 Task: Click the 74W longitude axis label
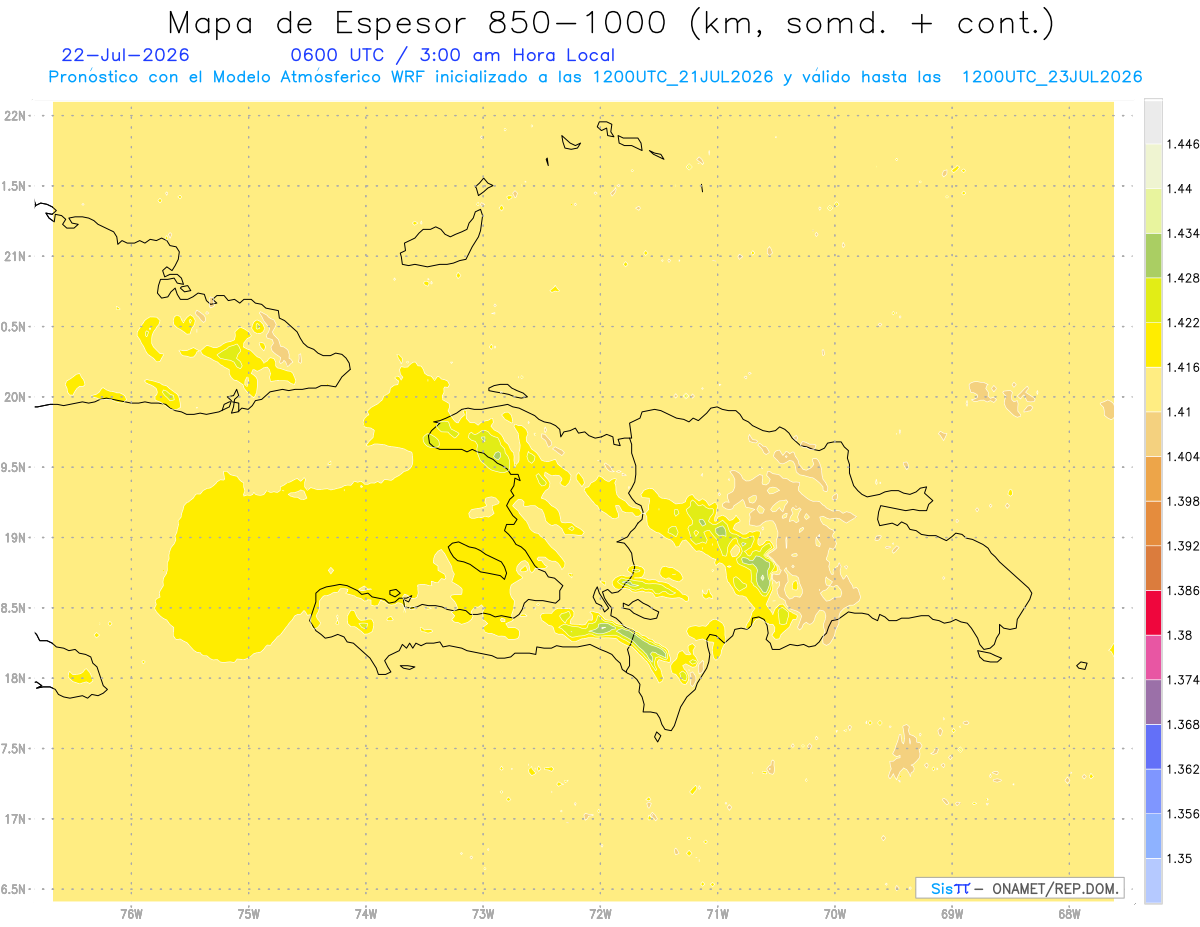366,913
